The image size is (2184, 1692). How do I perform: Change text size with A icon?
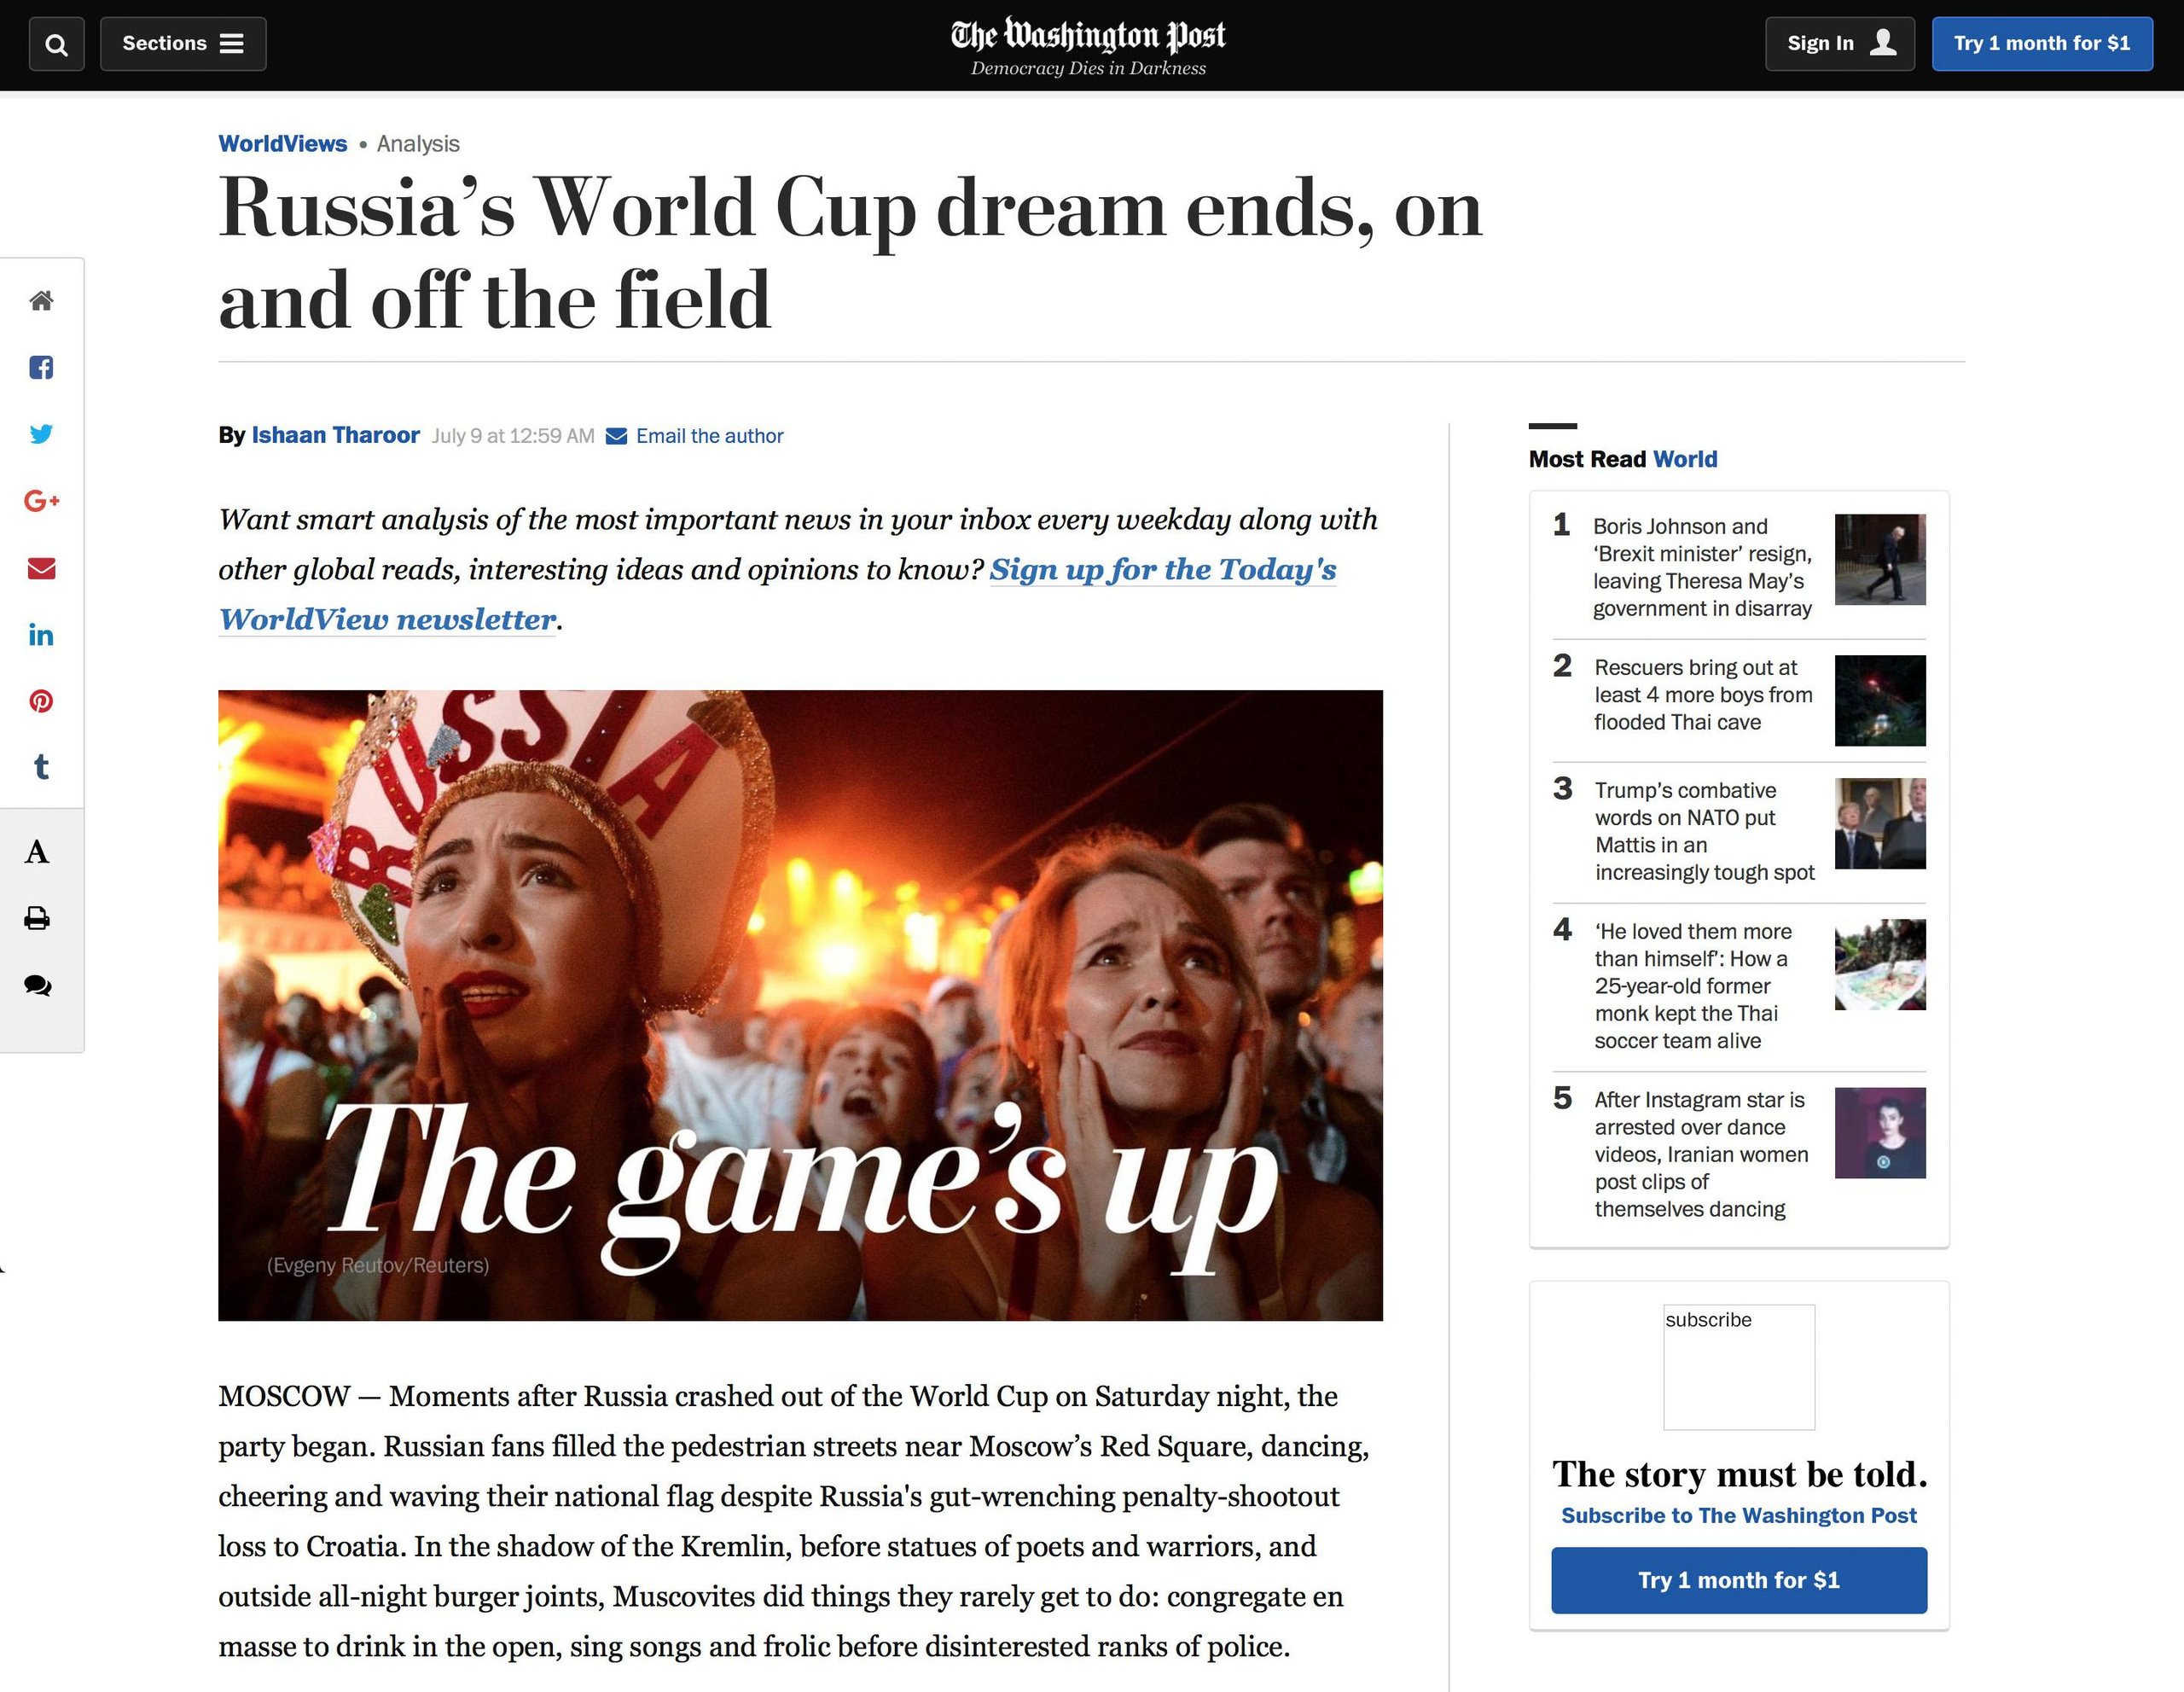pos(37,852)
